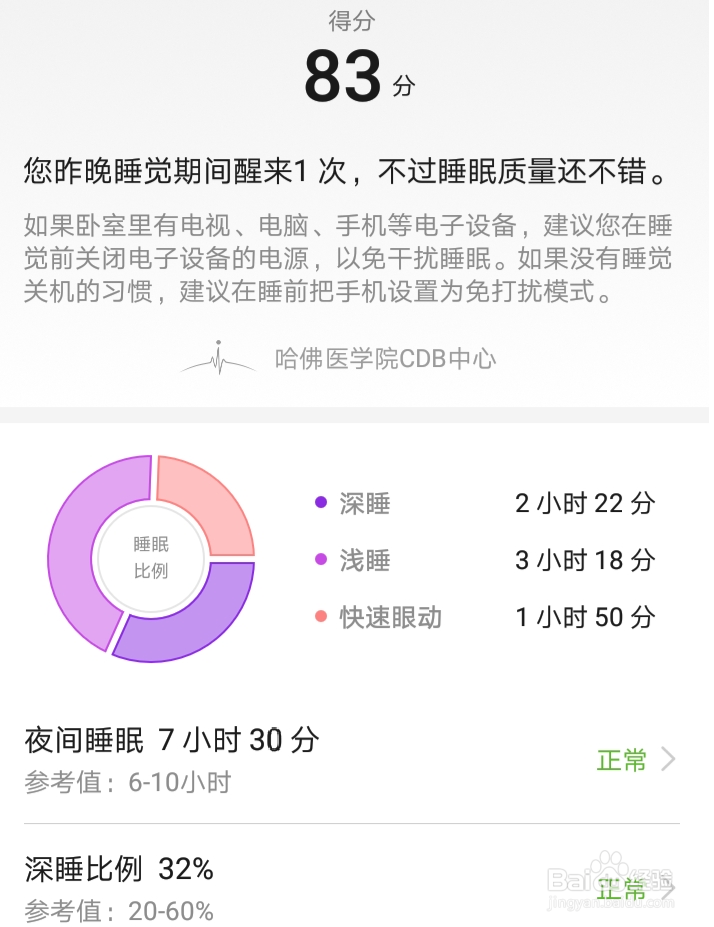Viewport: 714px width, 927px height.
Task: Click the 浅睡 3 小时 18 分 entry
Action: click(x=485, y=560)
